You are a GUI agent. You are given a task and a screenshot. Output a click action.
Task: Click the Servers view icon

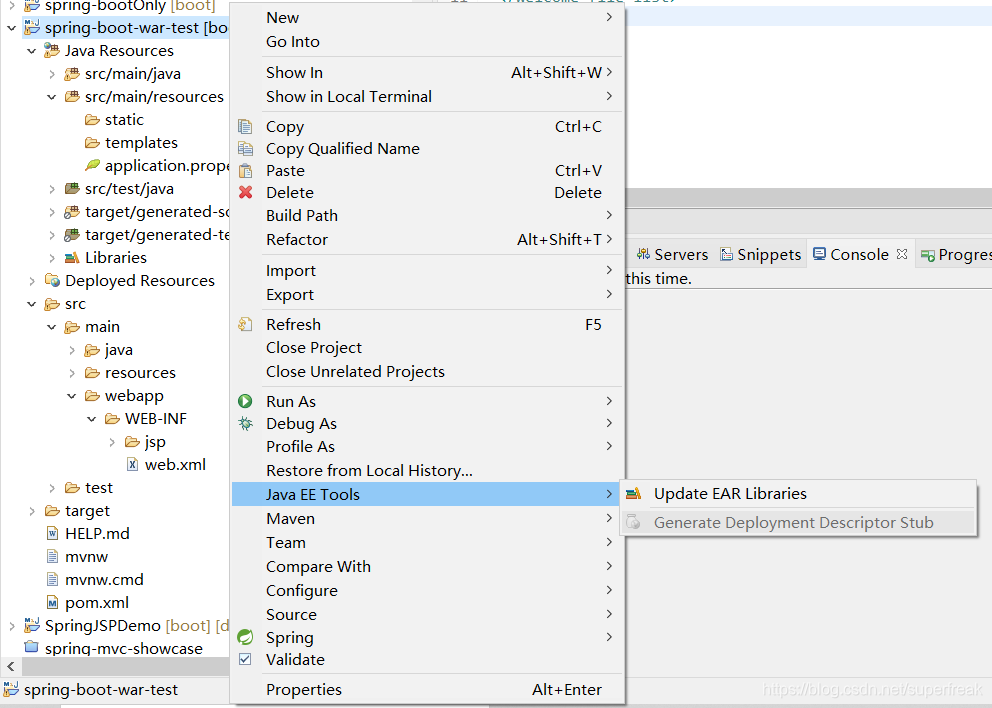[x=643, y=254]
